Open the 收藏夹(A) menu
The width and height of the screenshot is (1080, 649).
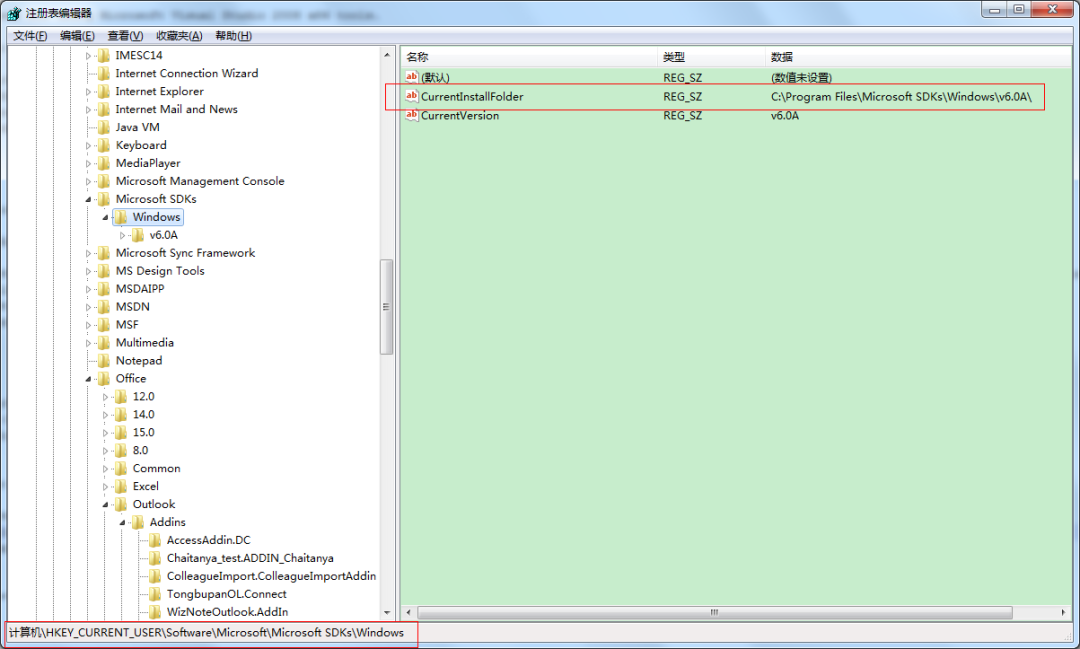click(x=179, y=36)
